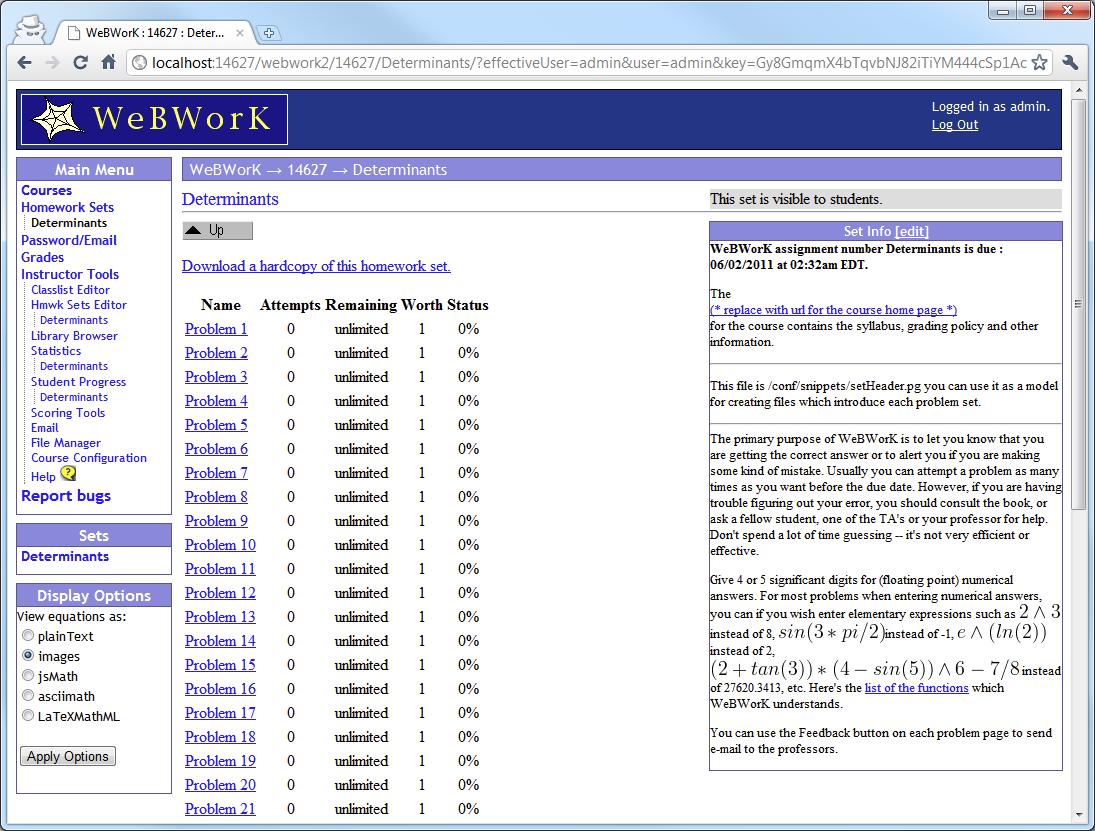Choose asciimath equation display

[28, 696]
